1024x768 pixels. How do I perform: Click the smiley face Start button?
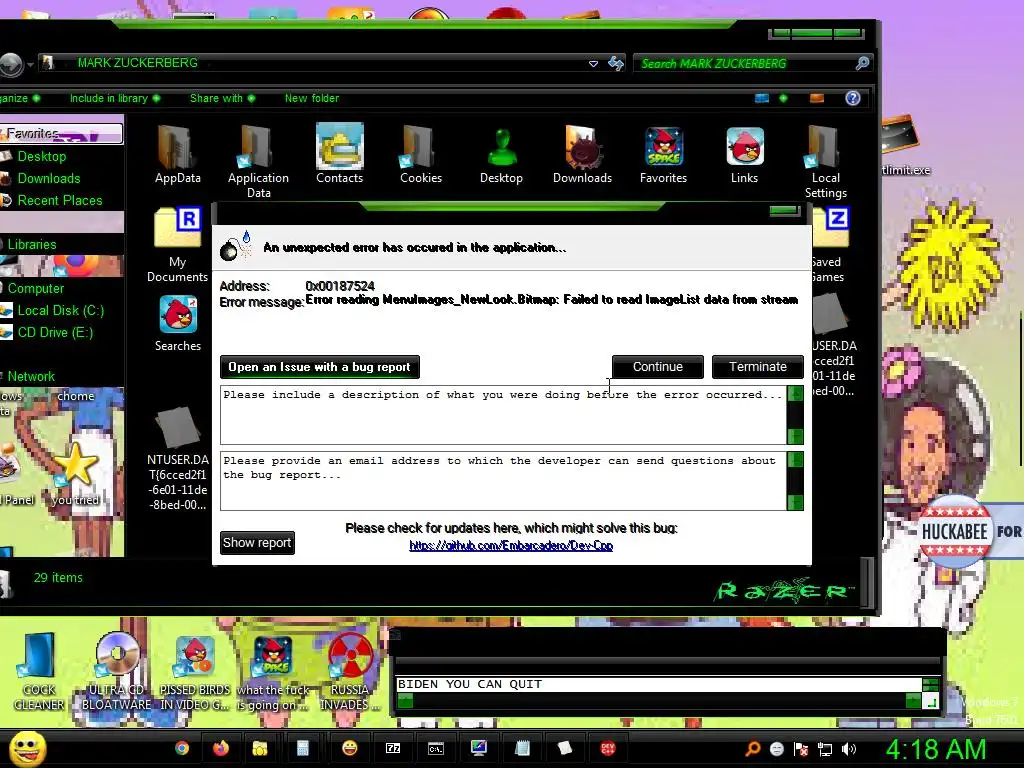click(27, 748)
